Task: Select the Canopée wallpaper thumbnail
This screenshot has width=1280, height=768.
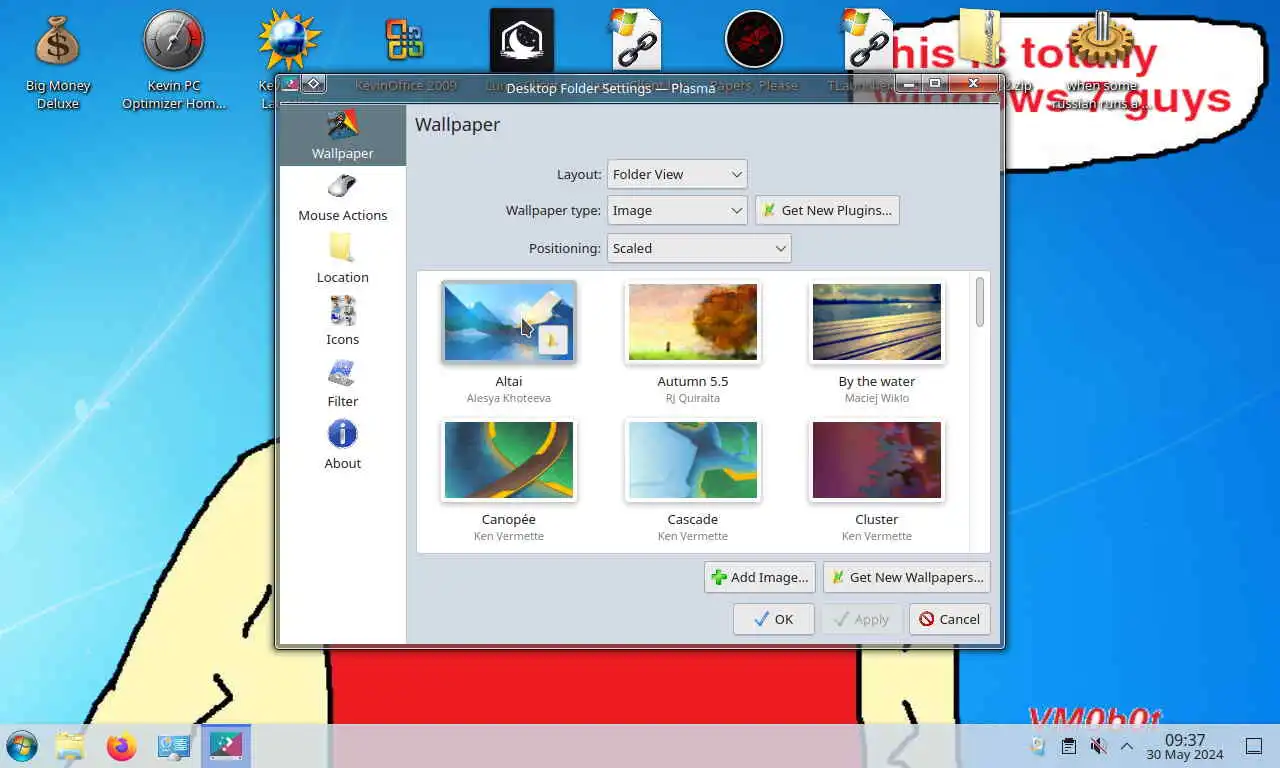Action: 509,460
